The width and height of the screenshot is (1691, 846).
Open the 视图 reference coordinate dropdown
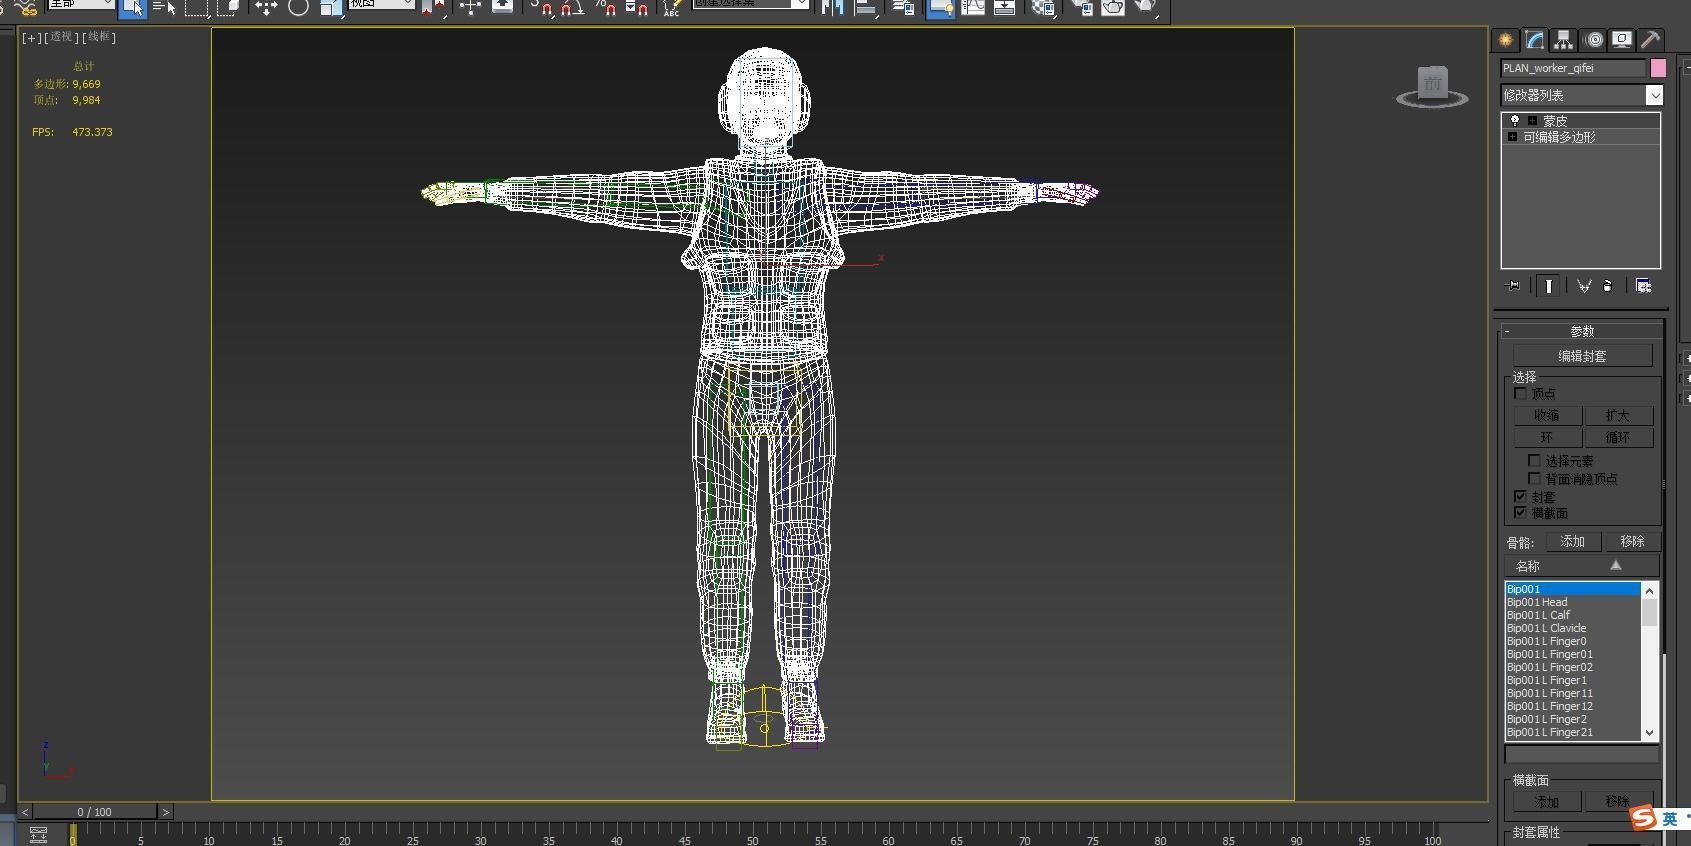coord(381,4)
